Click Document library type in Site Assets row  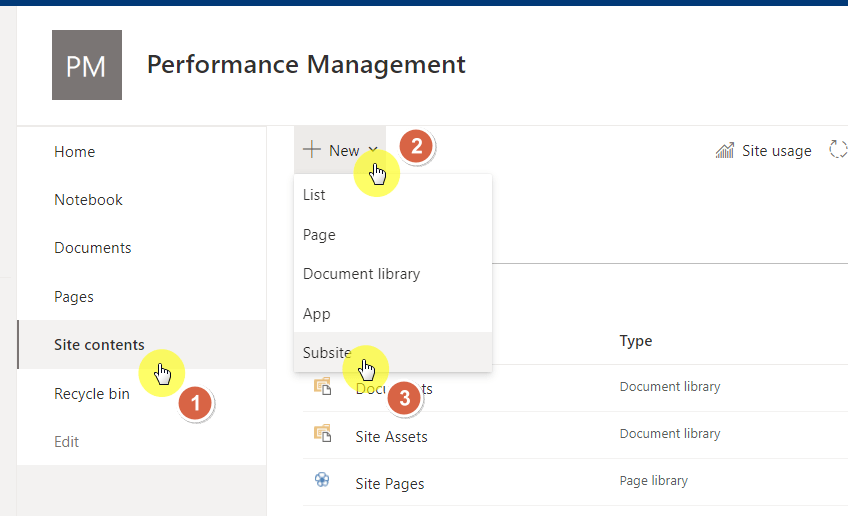click(670, 434)
